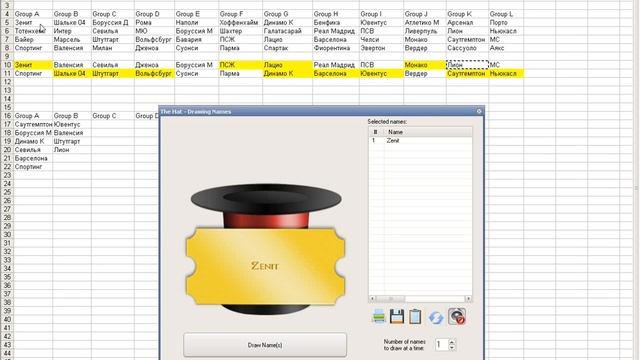The width and height of the screenshot is (640, 360).
Task: Increase number of names to draw
Action: point(452,342)
